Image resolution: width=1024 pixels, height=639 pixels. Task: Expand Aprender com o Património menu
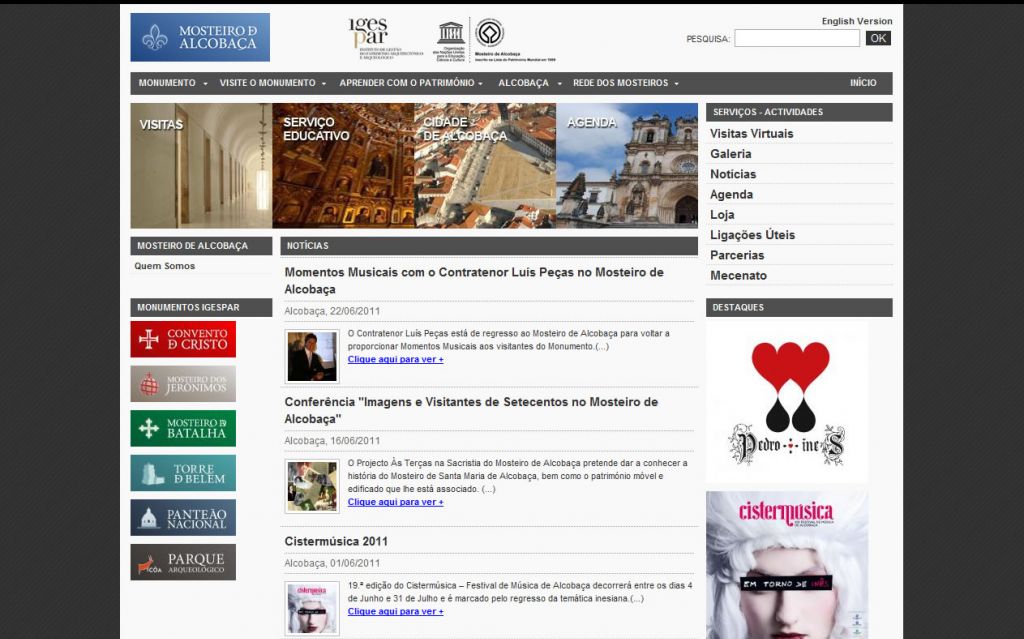pos(411,83)
